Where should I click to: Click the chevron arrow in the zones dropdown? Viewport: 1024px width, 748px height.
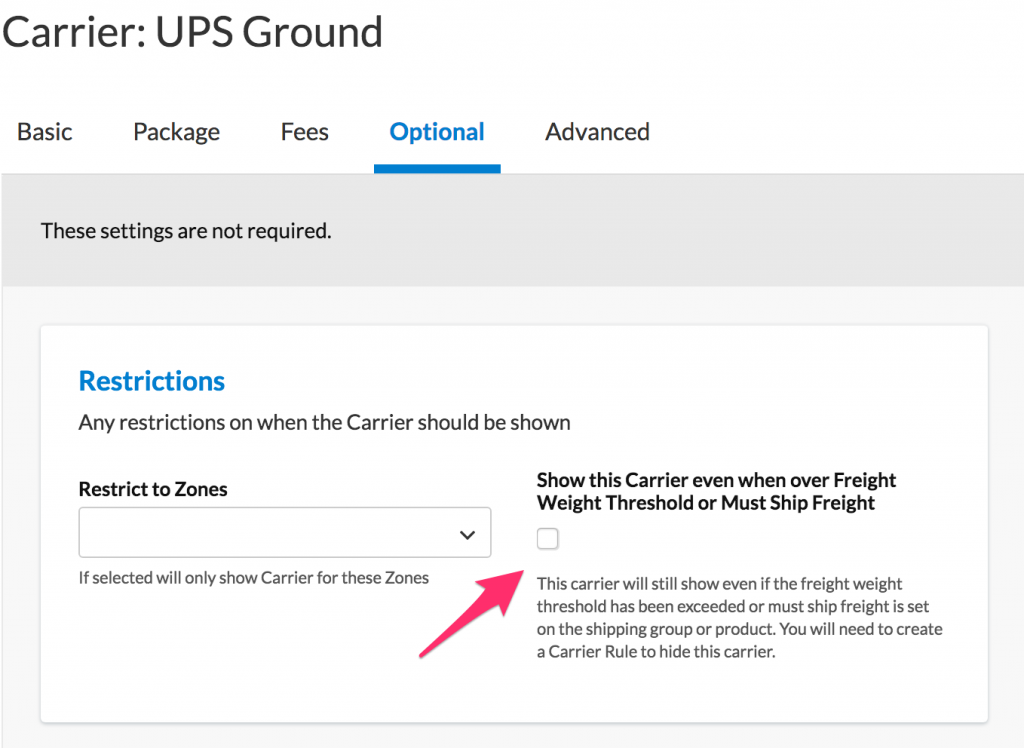[467, 534]
